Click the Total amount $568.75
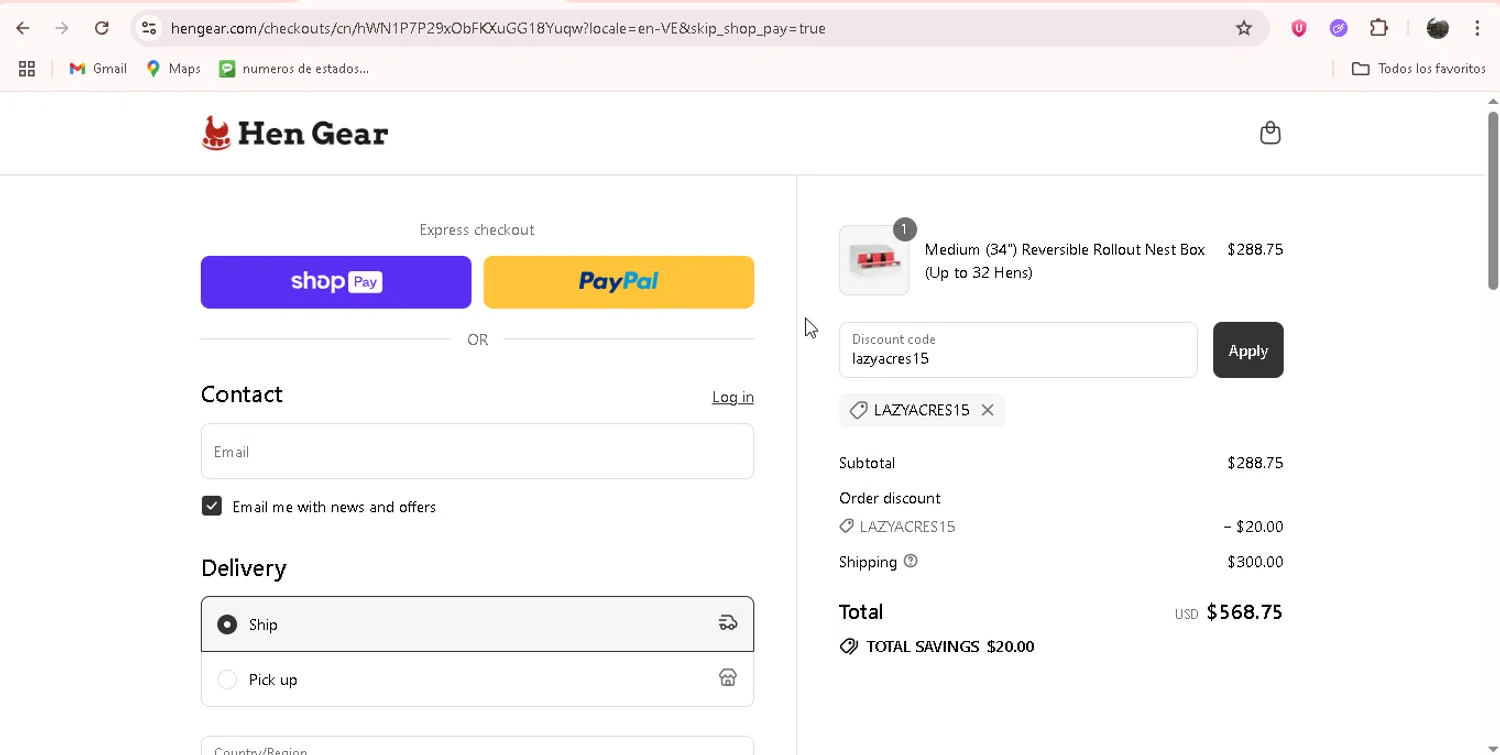The width and height of the screenshot is (1500, 755). click(x=1244, y=612)
